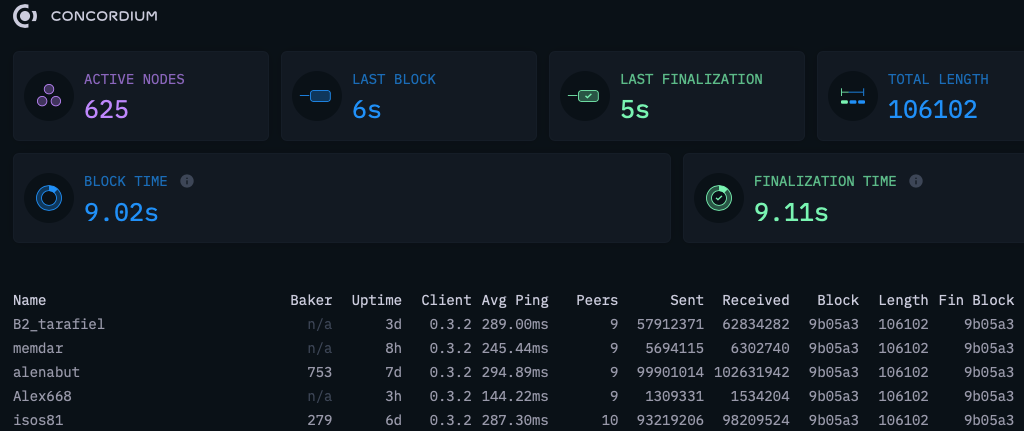
Task: Select the memdar node name
Action: click(x=38, y=348)
